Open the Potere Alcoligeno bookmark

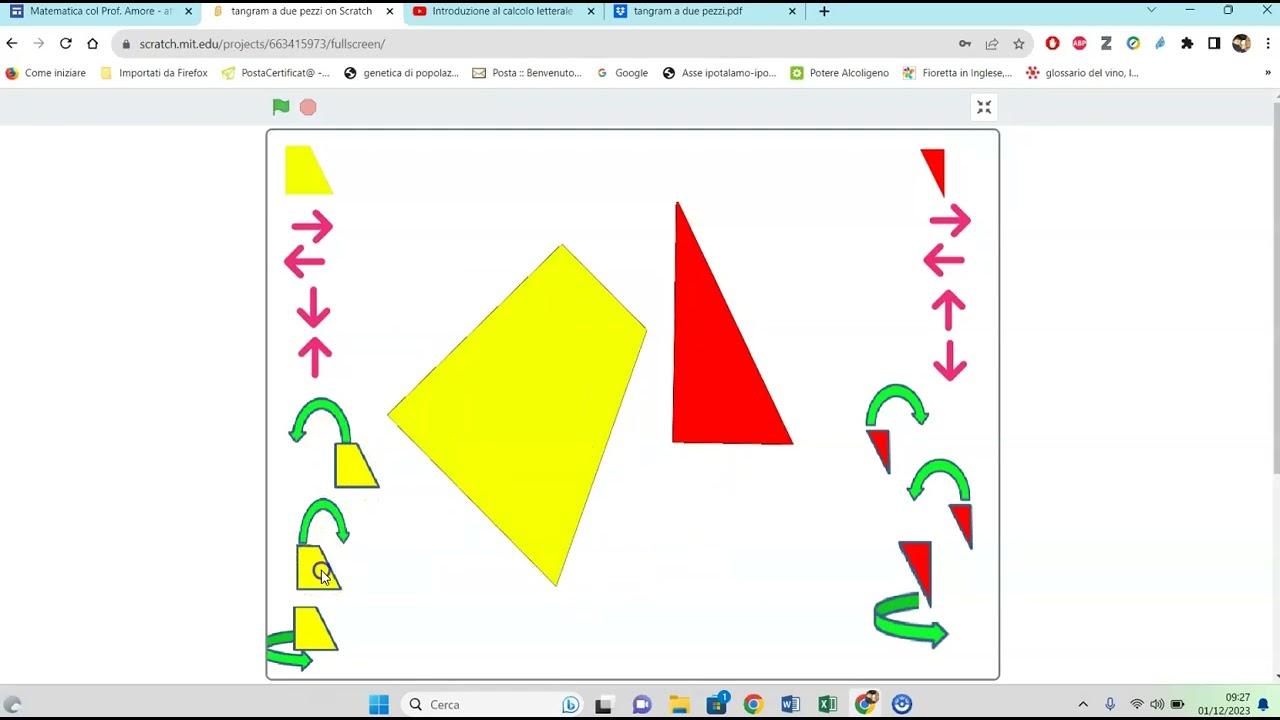click(x=839, y=73)
